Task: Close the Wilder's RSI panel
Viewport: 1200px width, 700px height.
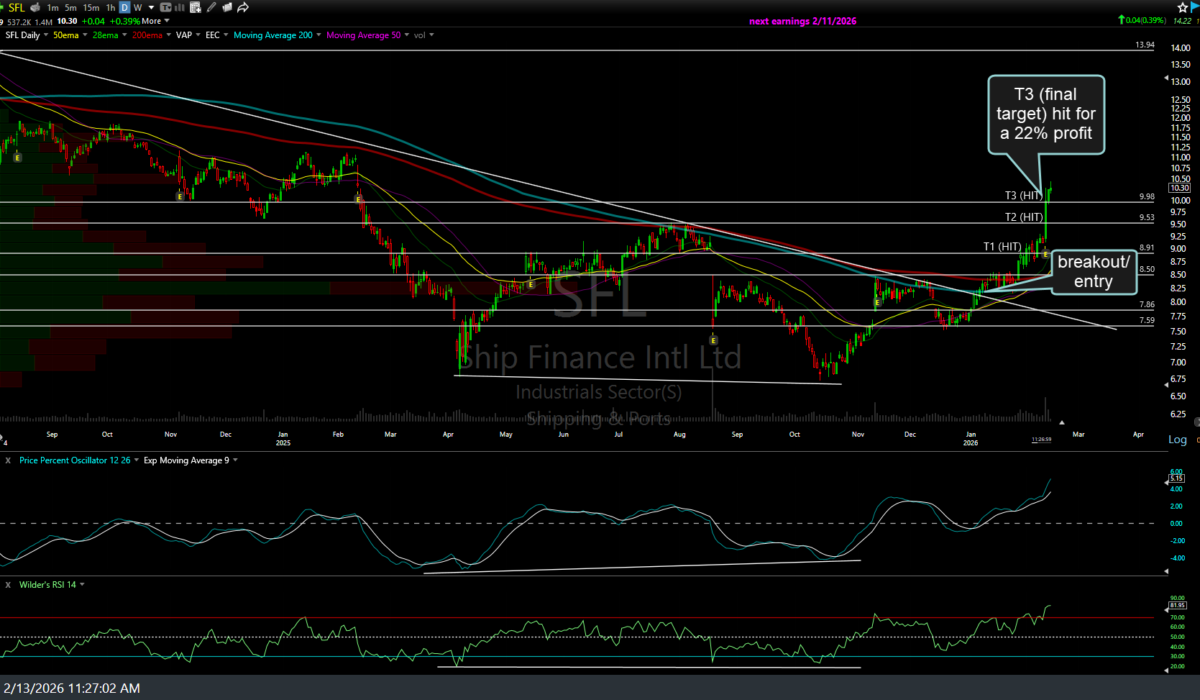Action: [x=7, y=584]
